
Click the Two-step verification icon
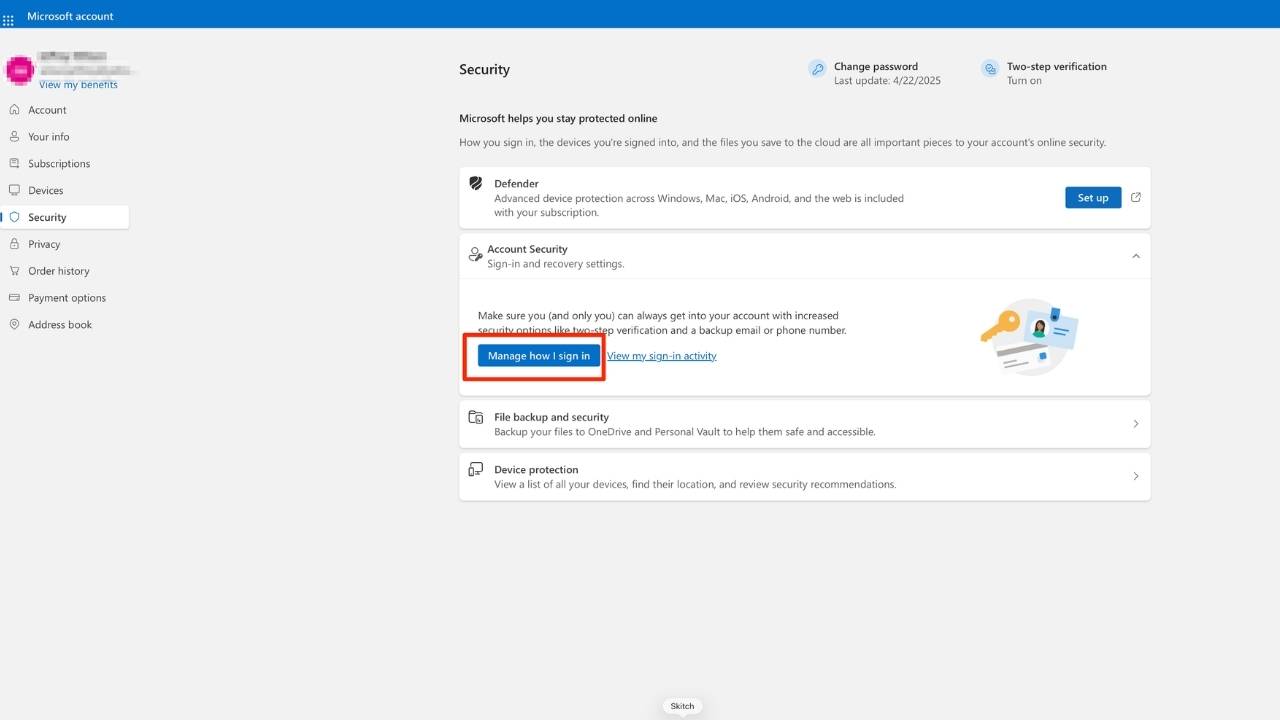(990, 69)
